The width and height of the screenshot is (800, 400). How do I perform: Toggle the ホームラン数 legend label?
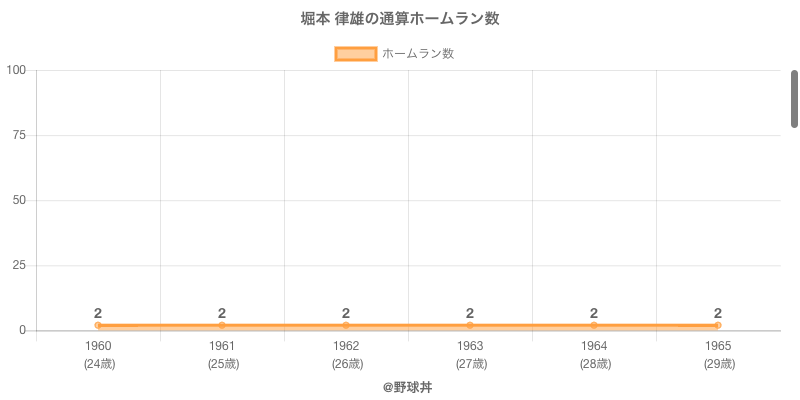[418, 54]
